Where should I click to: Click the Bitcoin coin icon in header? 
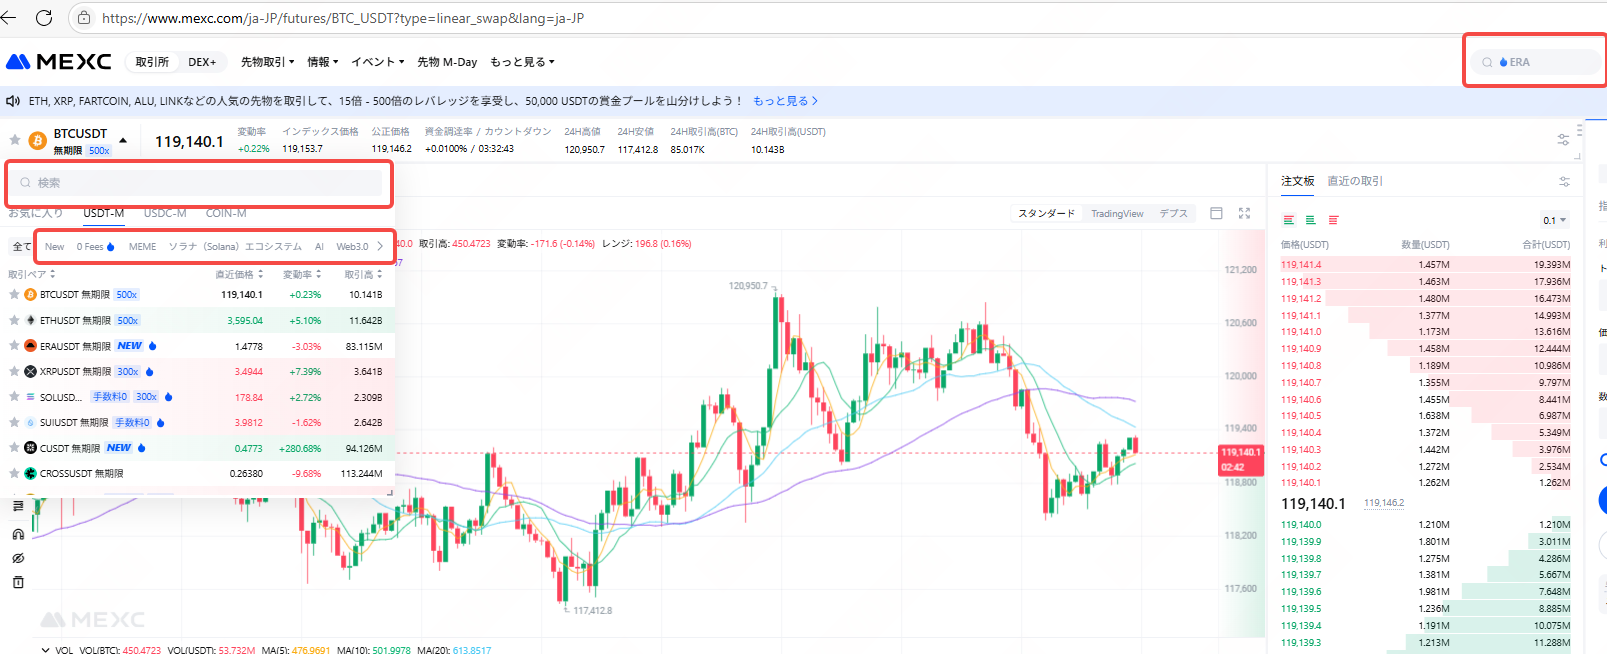pyautogui.click(x=38, y=141)
